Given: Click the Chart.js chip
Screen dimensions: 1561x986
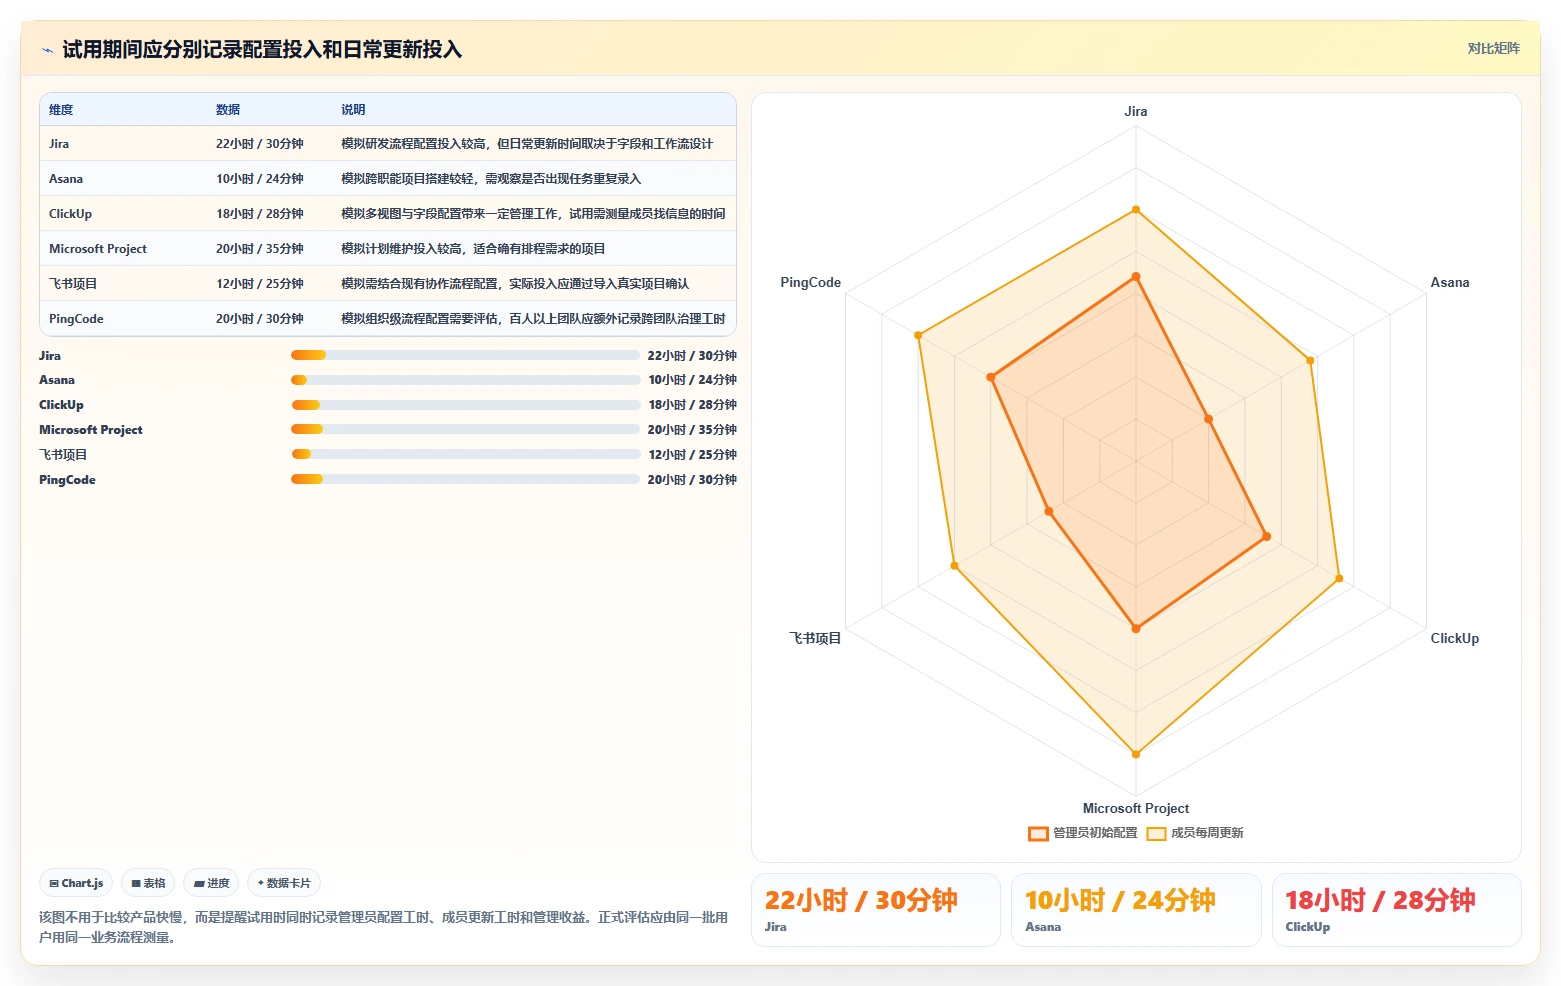Looking at the screenshot, I should tap(76, 883).
